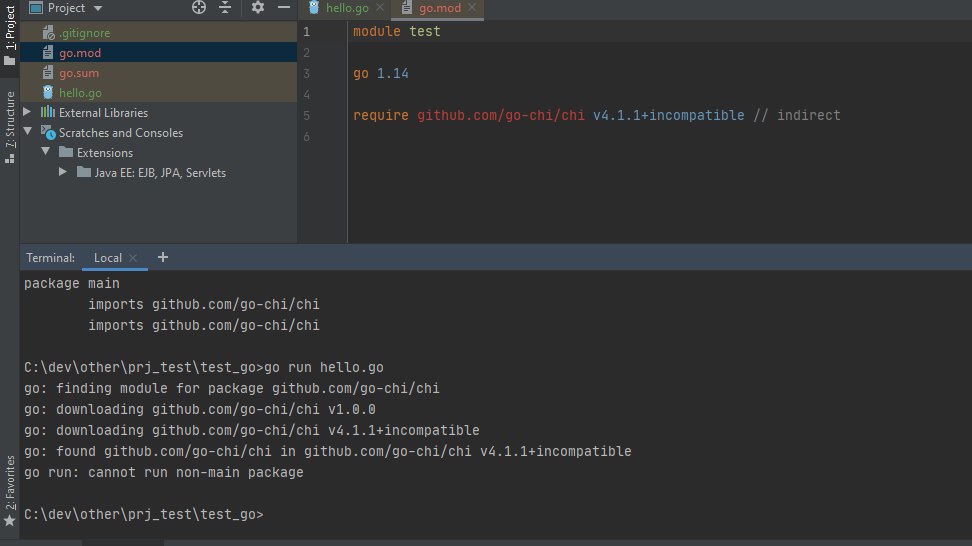Expand Java EE: EJB, JPA, Servlets folder
The image size is (972, 546).
[63, 172]
